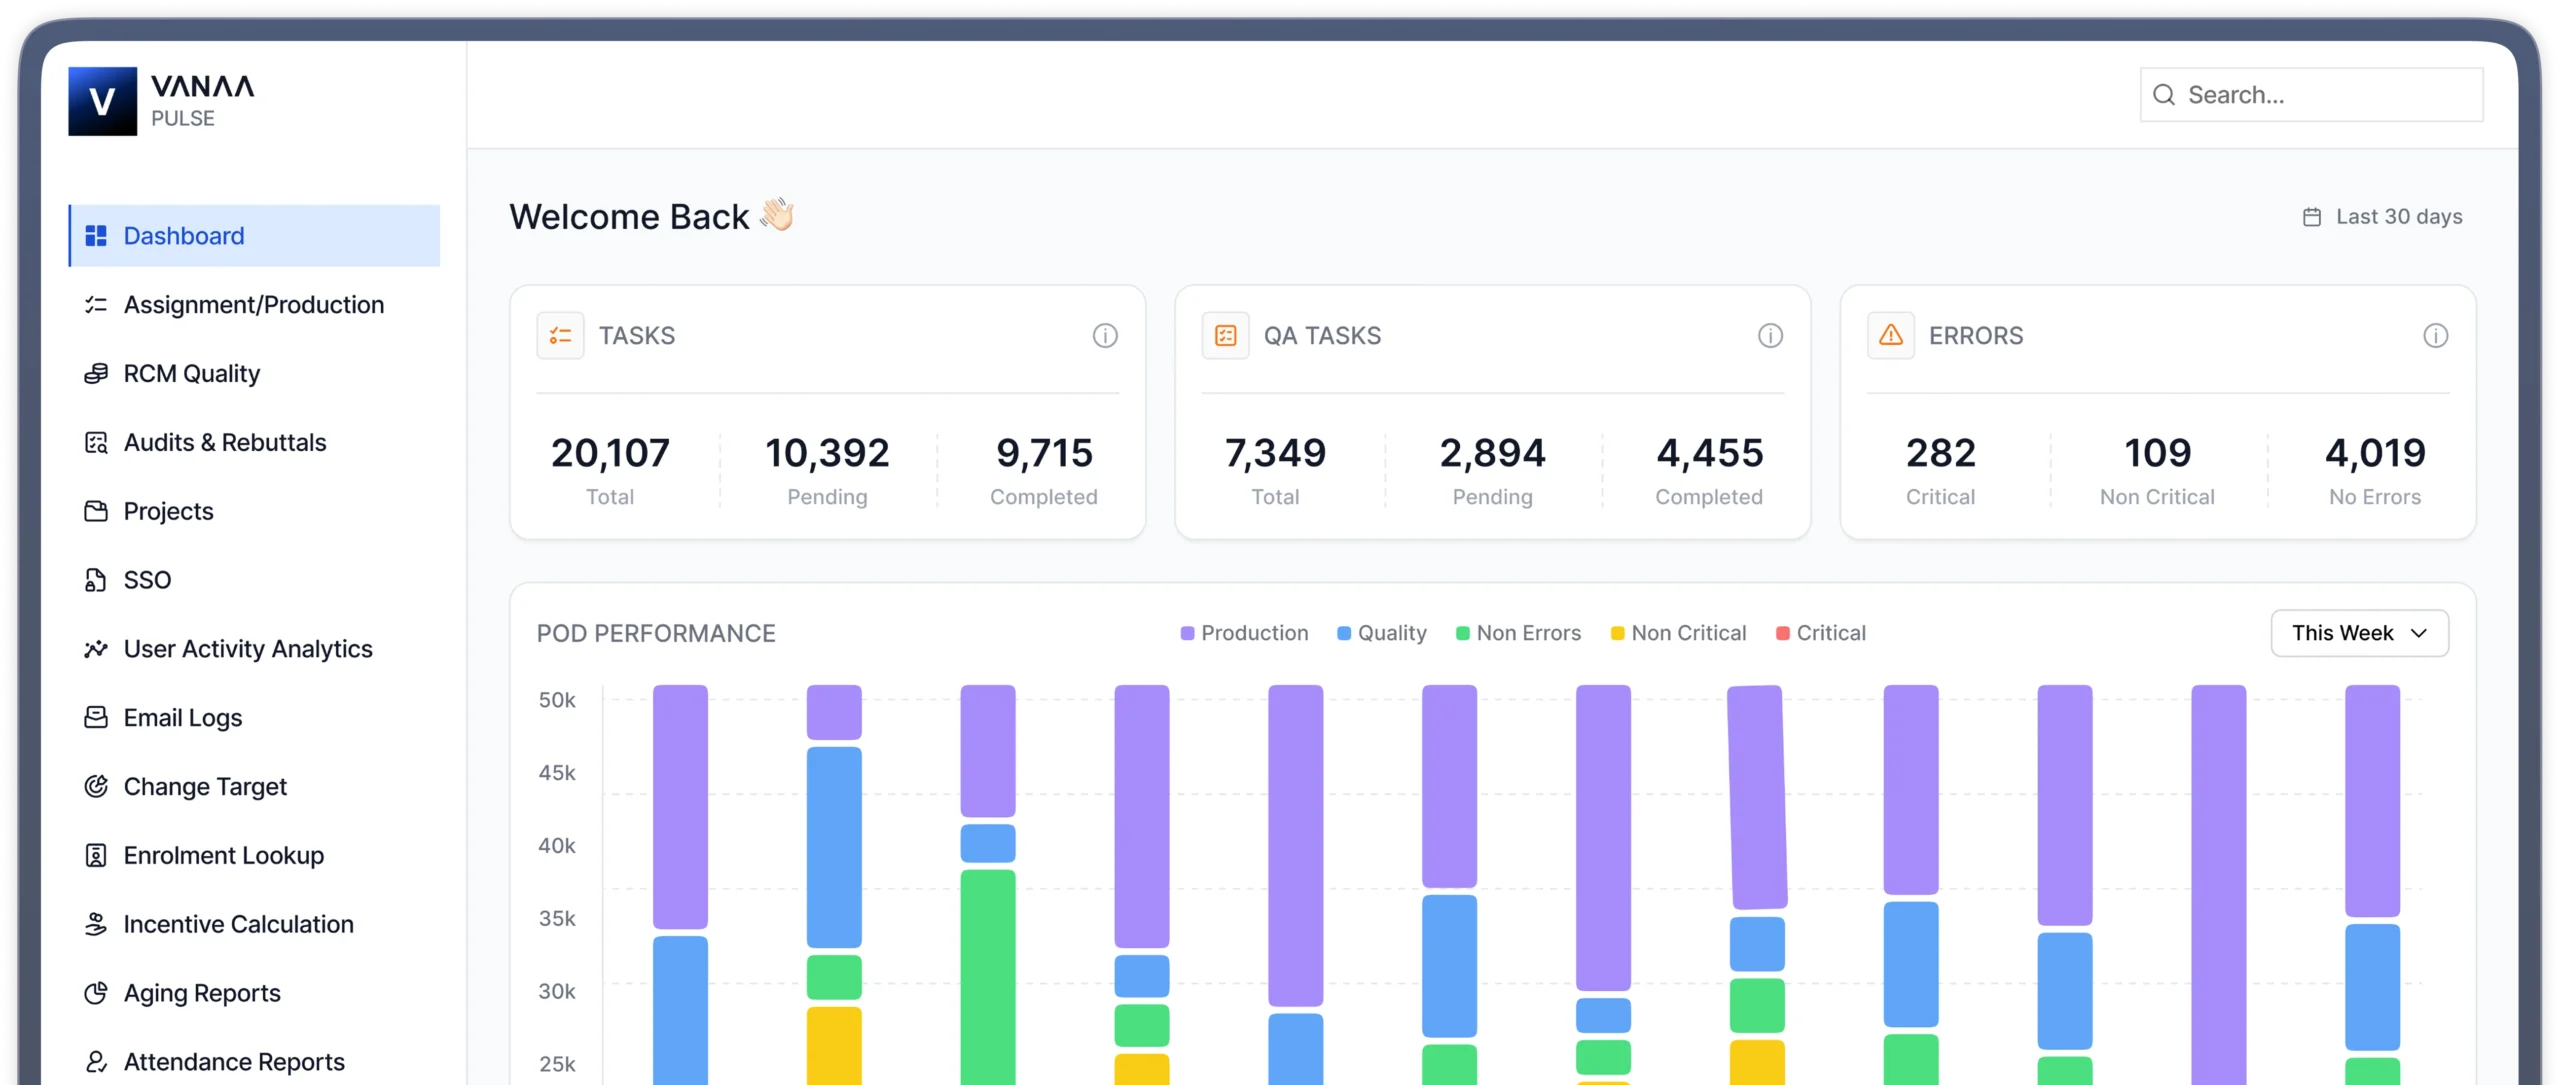
Task: Toggle Non Errors series in legend
Action: click(1518, 633)
